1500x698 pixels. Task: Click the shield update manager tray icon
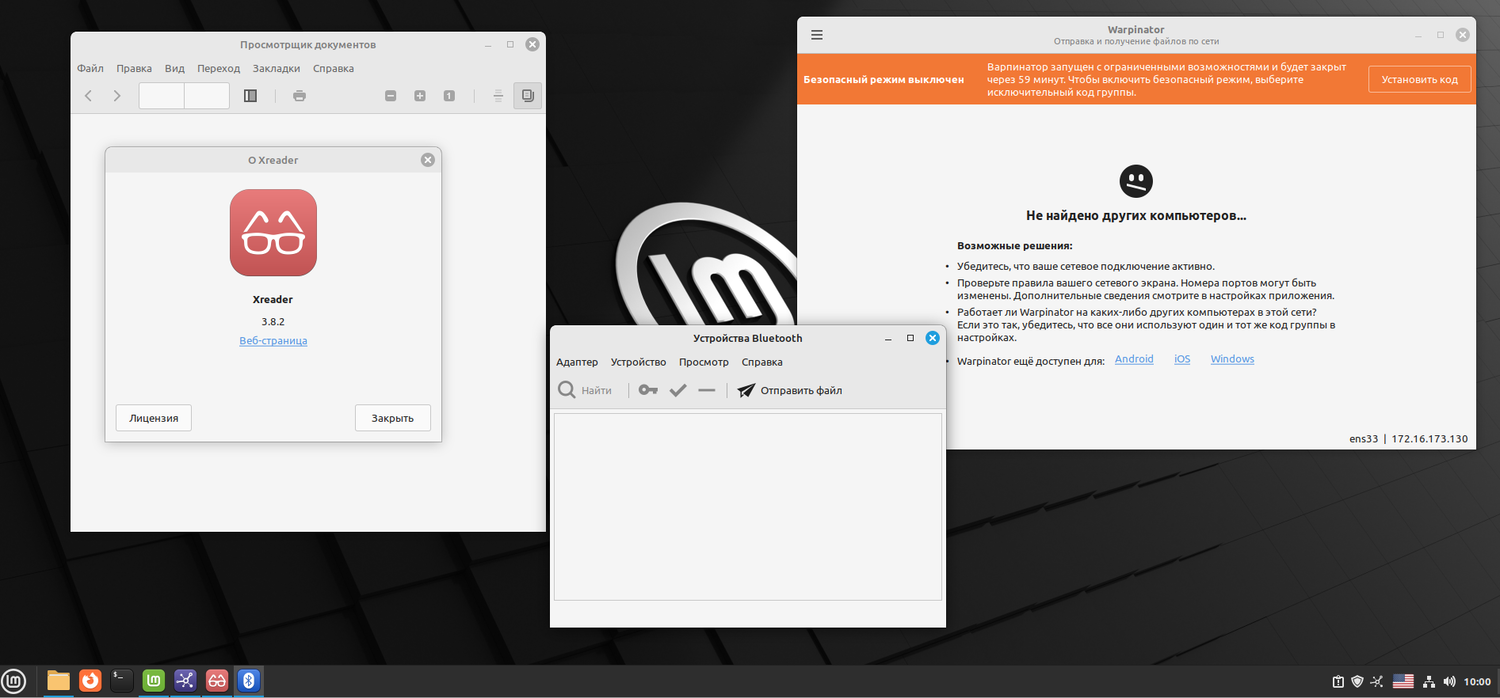click(1357, 682)
